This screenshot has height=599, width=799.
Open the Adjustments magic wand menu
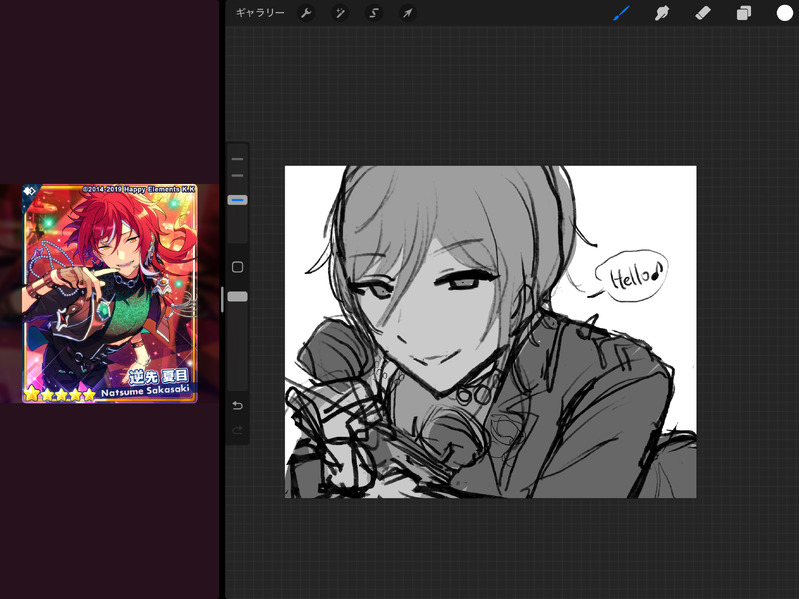point(340,13)
